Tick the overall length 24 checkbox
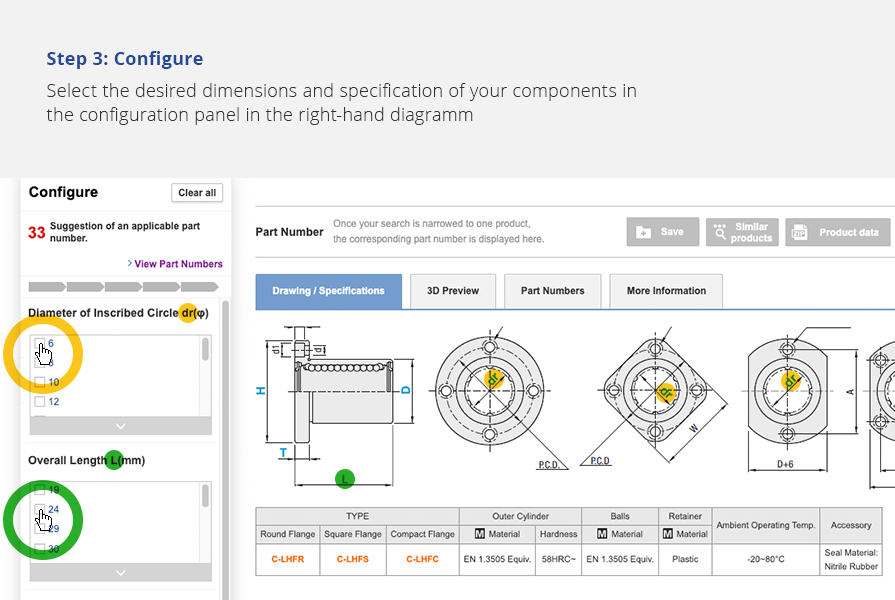The width and height of the screenshot is (895, 600). pyautogui.click(x=40, y=510)
